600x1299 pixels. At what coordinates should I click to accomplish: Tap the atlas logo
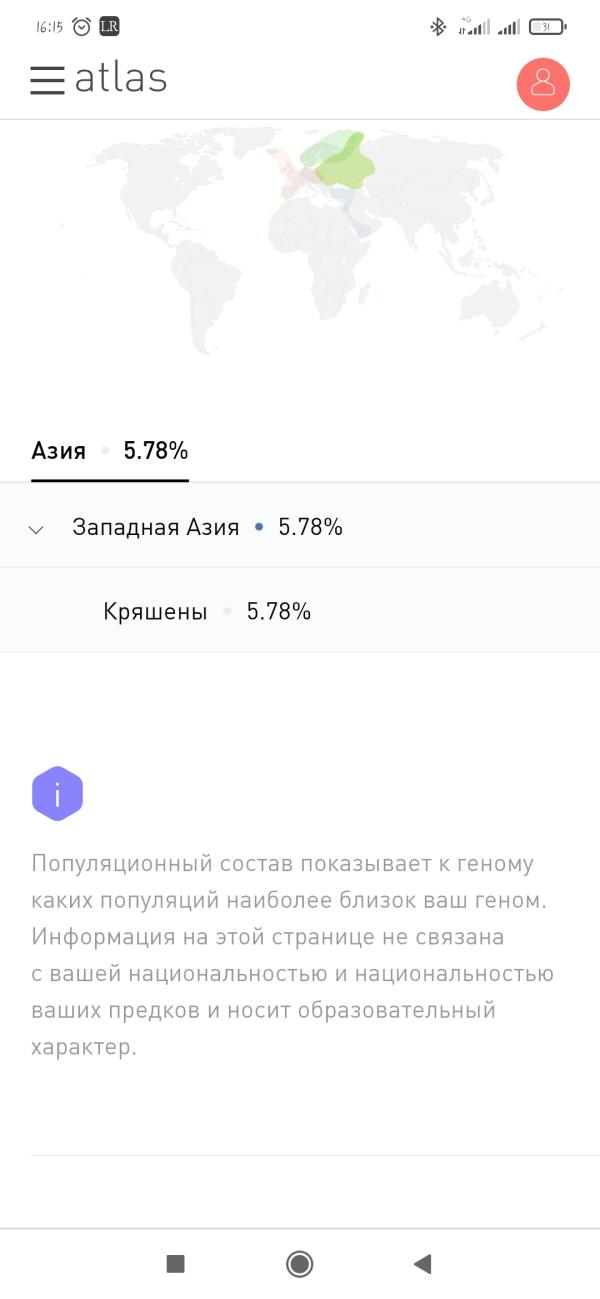click(x=120, y=79)
